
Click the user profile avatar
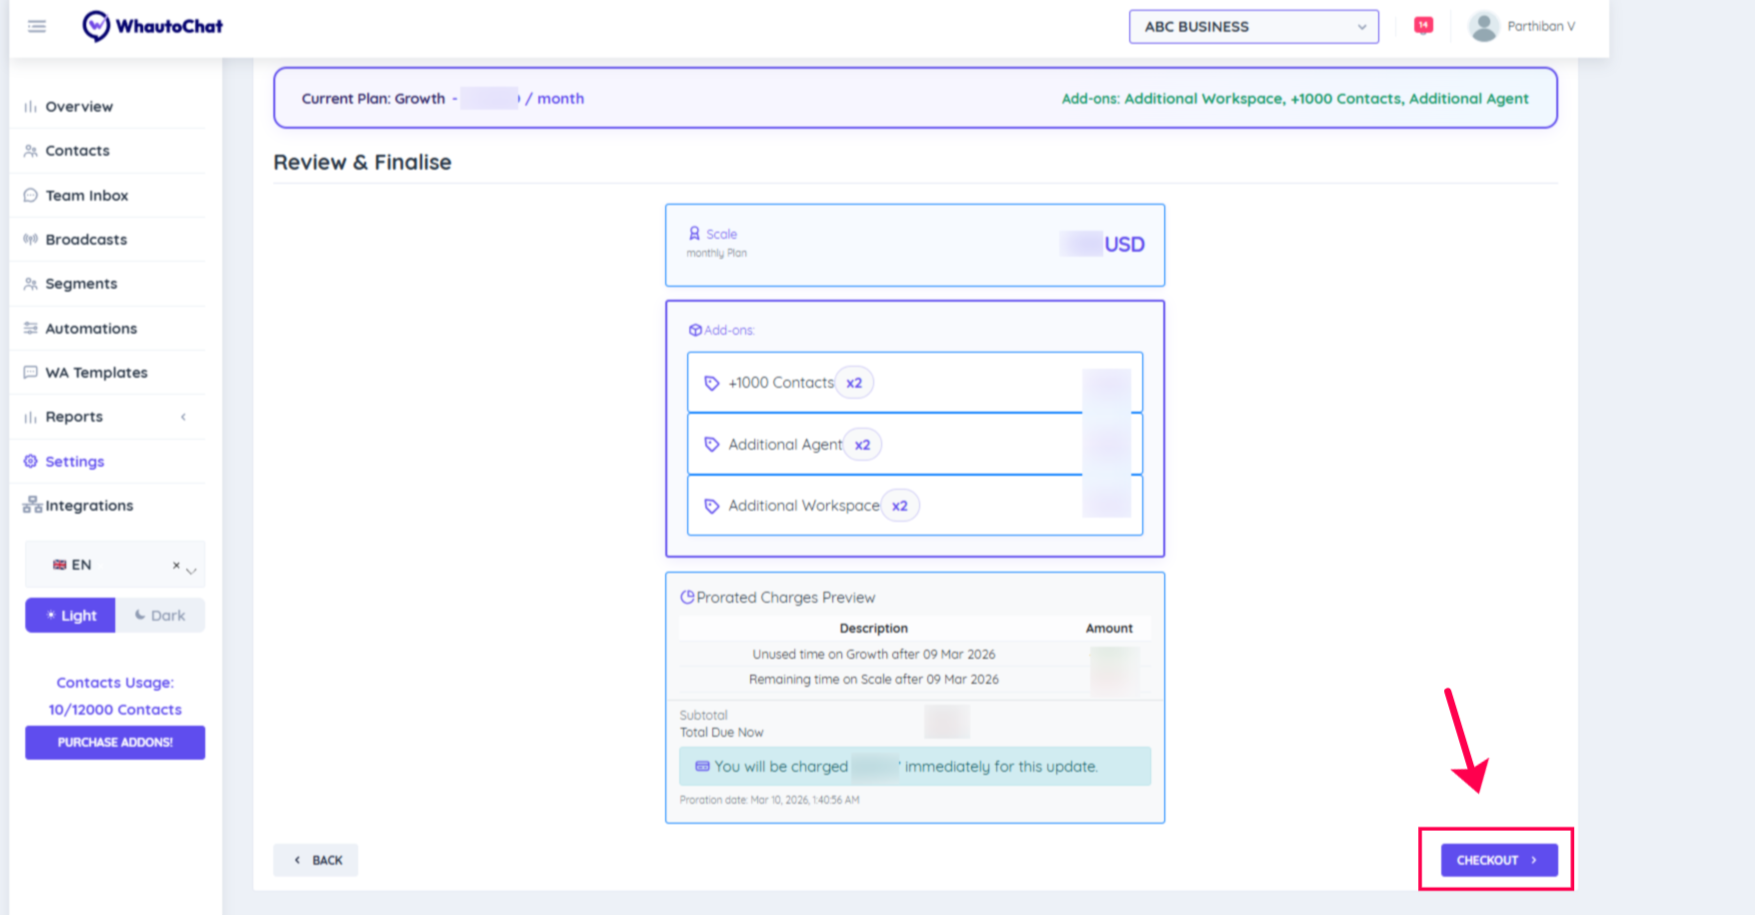click(x=1483, y=27)
